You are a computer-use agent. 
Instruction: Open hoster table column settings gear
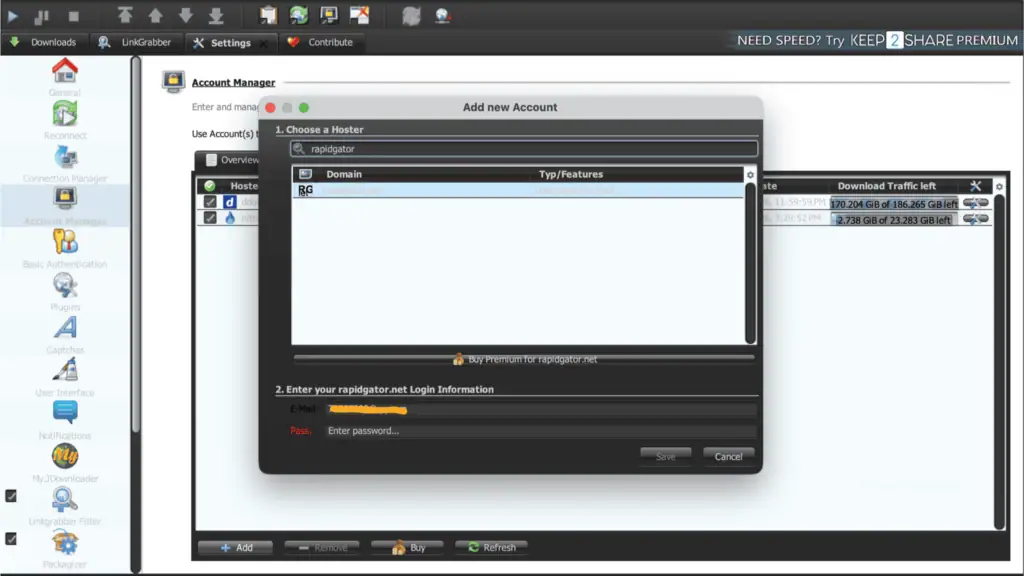pos(750,174)
